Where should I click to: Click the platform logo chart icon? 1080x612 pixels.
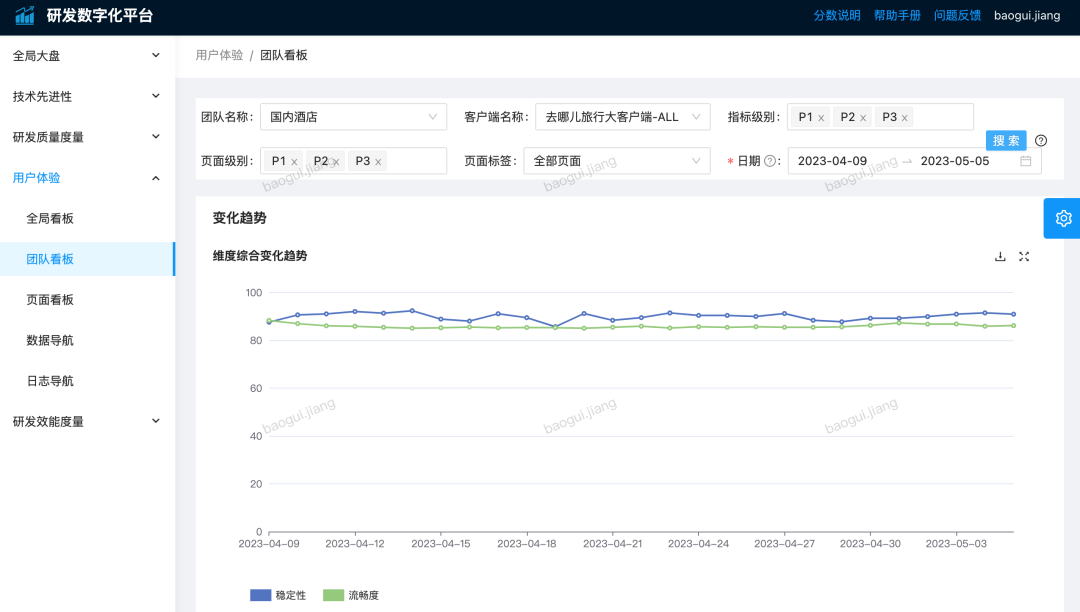25,15
